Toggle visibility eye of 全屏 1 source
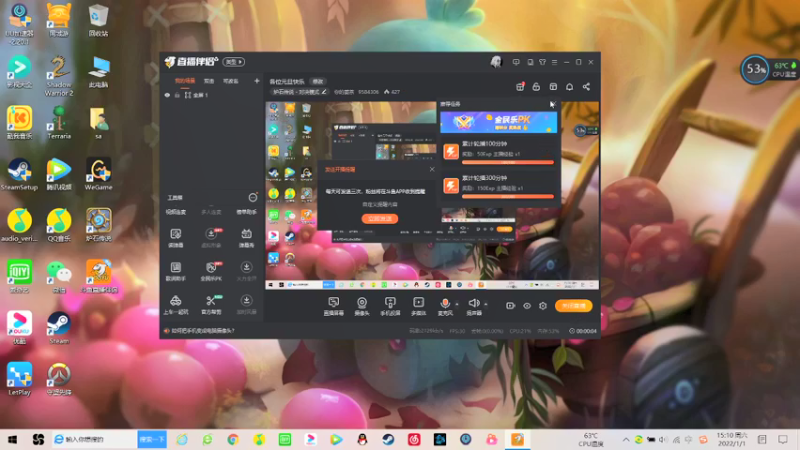Screen dimensions: 800x450 click(167, 95)
